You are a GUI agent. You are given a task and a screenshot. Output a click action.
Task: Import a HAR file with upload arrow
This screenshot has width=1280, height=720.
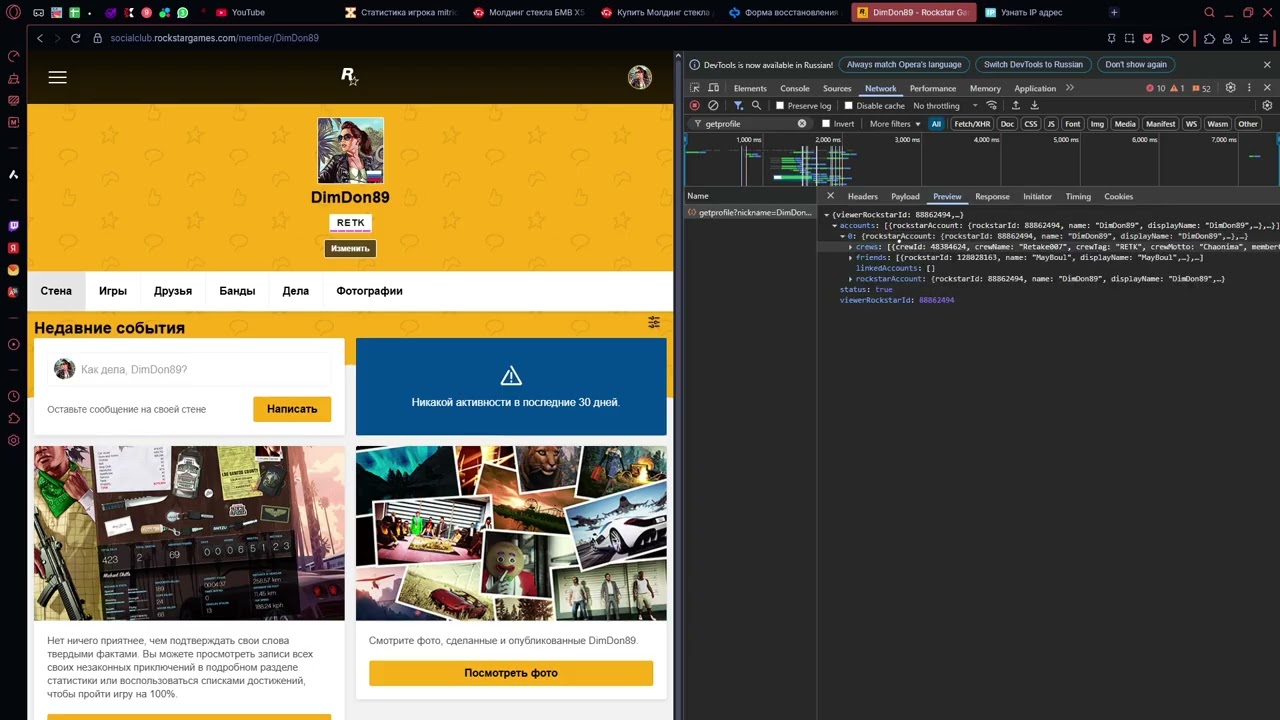[x=1016, y=105]
